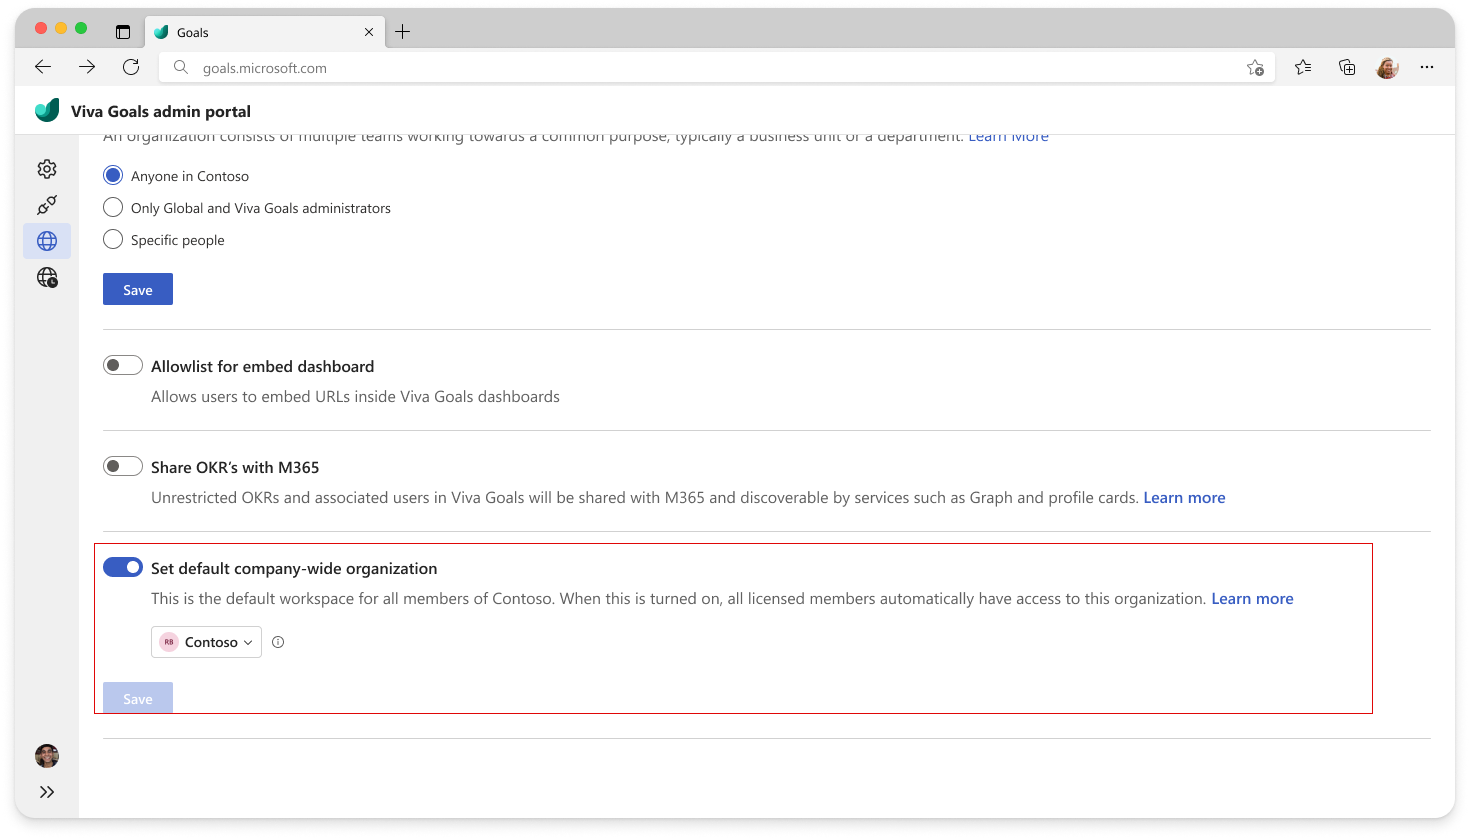The image size is (1470, 839).
Task: Open the globe-with-clock sidebar icon
Action: pos(46,277)
